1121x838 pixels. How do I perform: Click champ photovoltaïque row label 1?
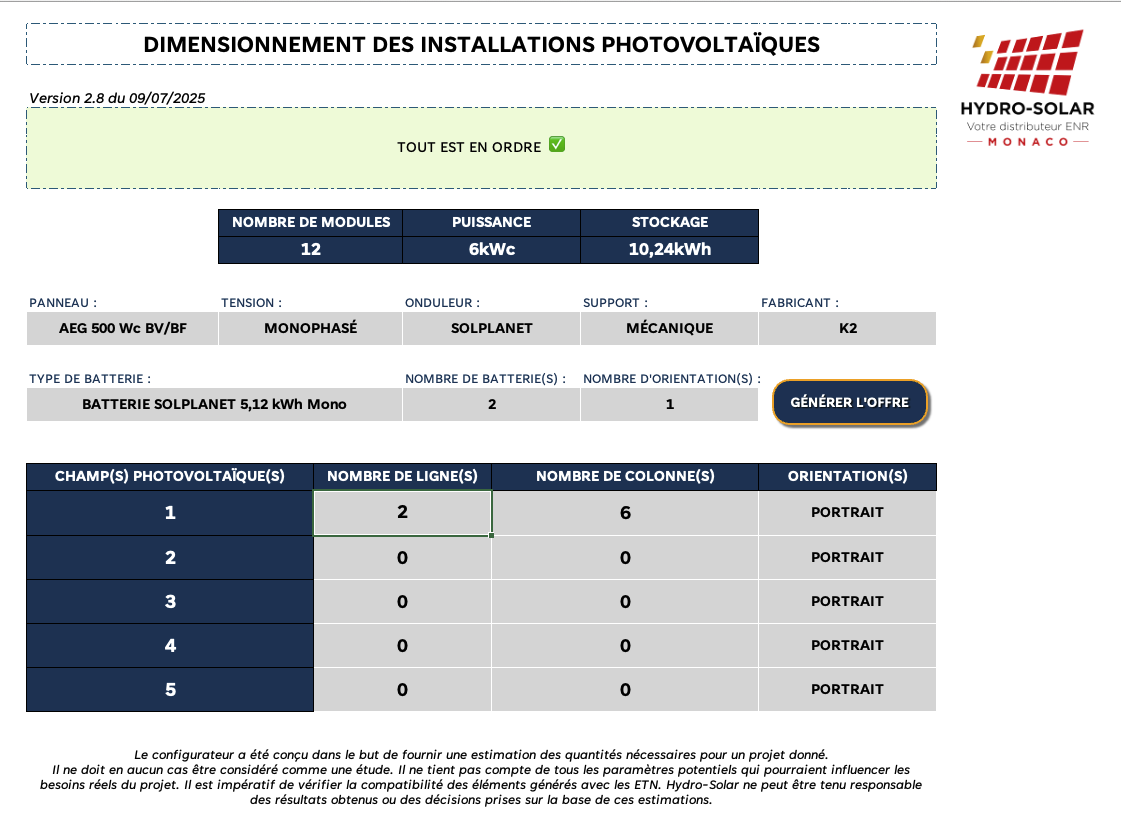[169, 513]
